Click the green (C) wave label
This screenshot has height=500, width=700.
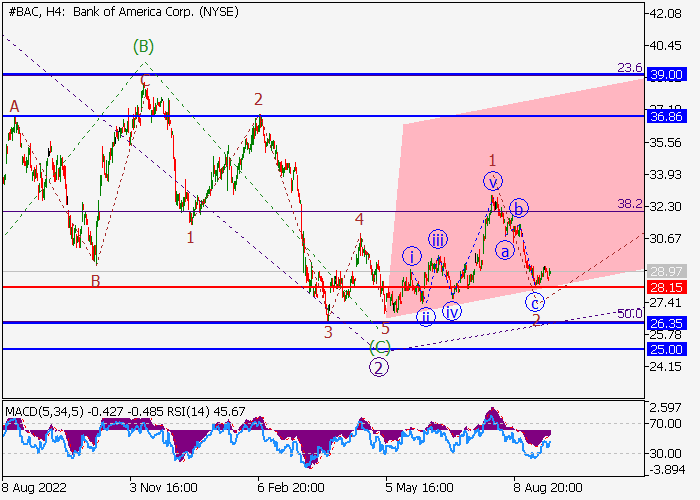pos(380,347)
